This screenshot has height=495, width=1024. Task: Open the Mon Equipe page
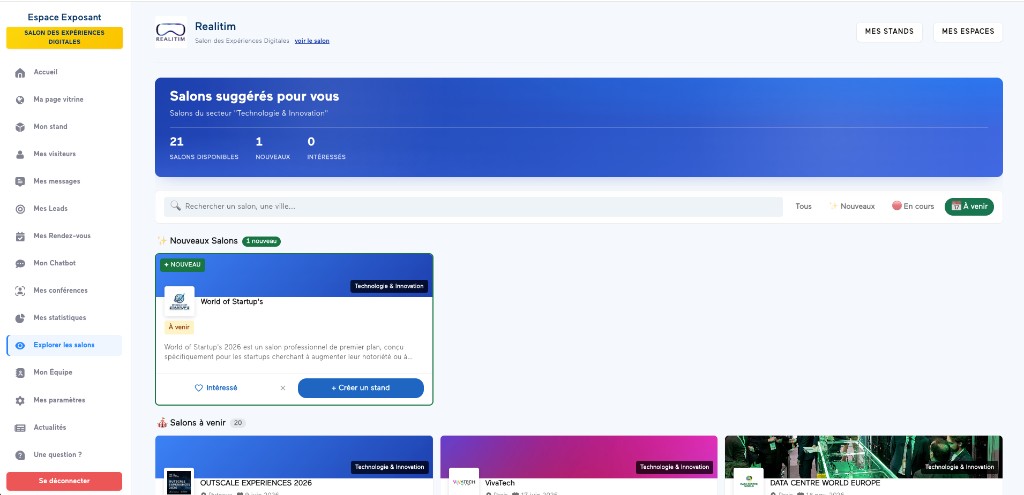[x=64, y=373]
